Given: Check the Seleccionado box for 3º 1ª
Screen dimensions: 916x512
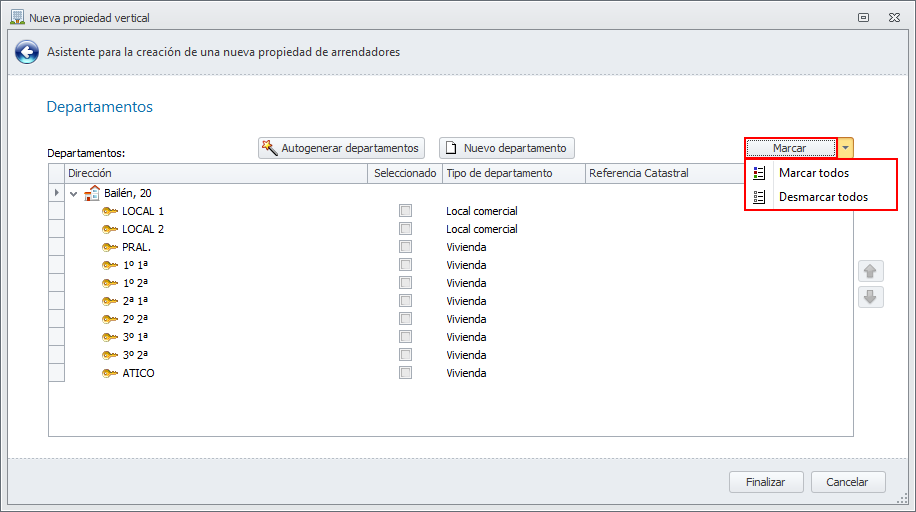Looking at the screenshot, I should pos(405,337).
